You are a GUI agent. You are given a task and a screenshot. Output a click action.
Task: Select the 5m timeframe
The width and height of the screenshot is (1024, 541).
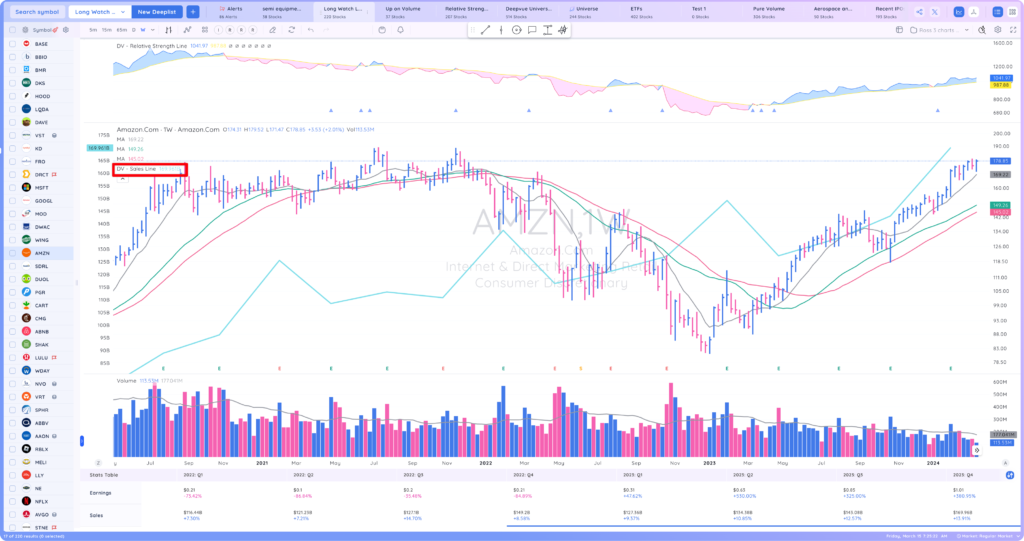(x=93, y=30)
